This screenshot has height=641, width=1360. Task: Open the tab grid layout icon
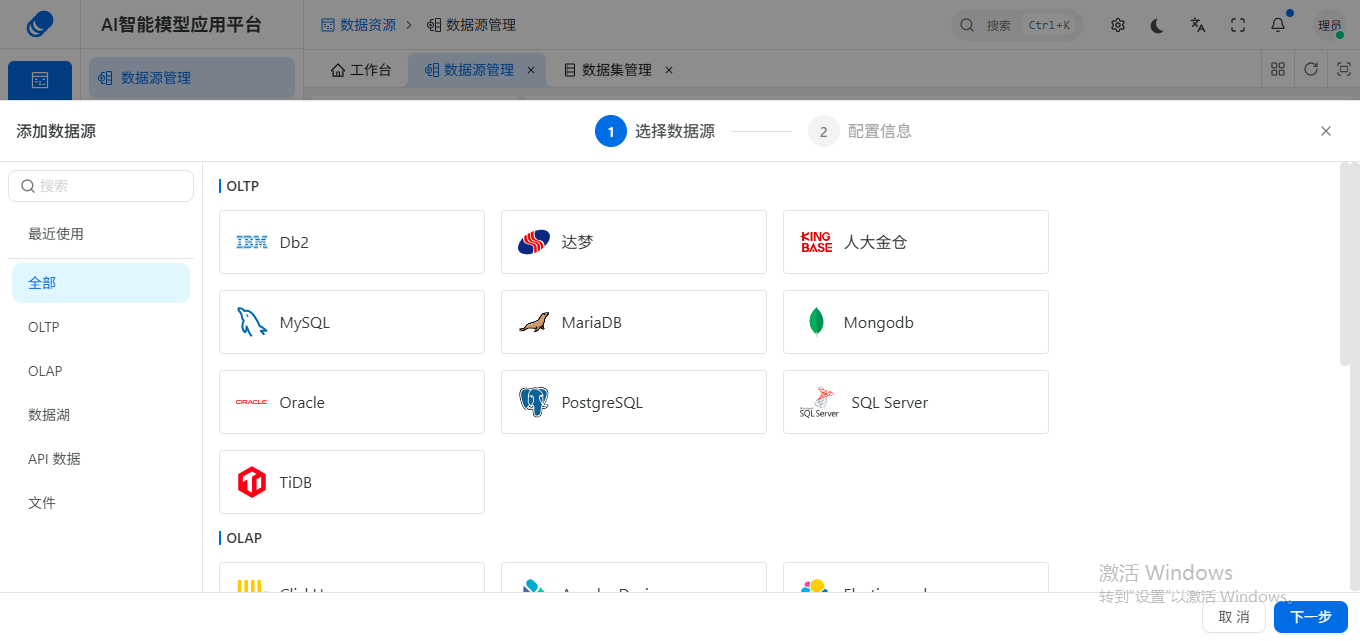[1278, 69]
